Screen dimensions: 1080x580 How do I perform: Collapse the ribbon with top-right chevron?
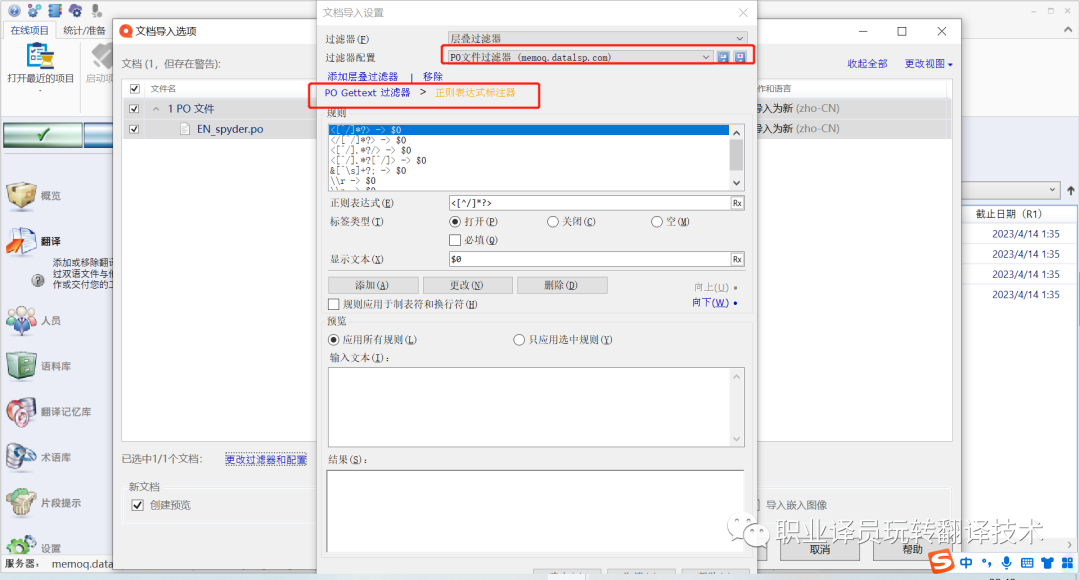(x=1068, y=30)
